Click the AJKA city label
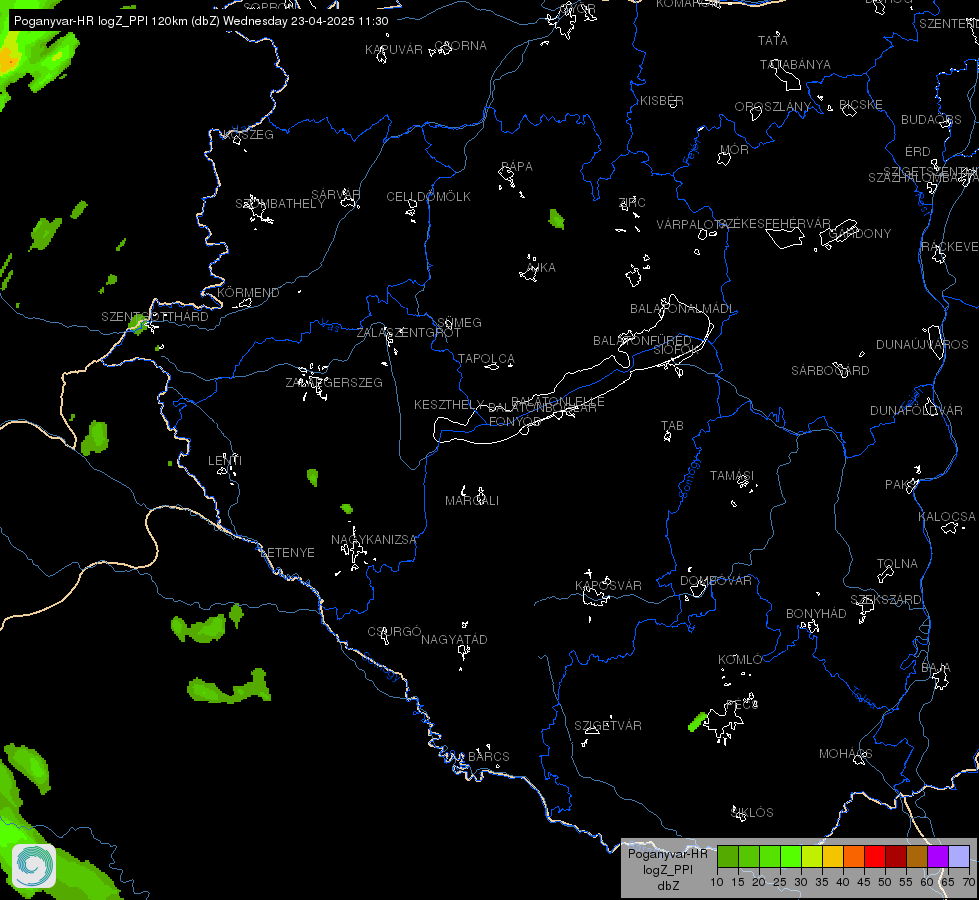 (x=541, y=268)
